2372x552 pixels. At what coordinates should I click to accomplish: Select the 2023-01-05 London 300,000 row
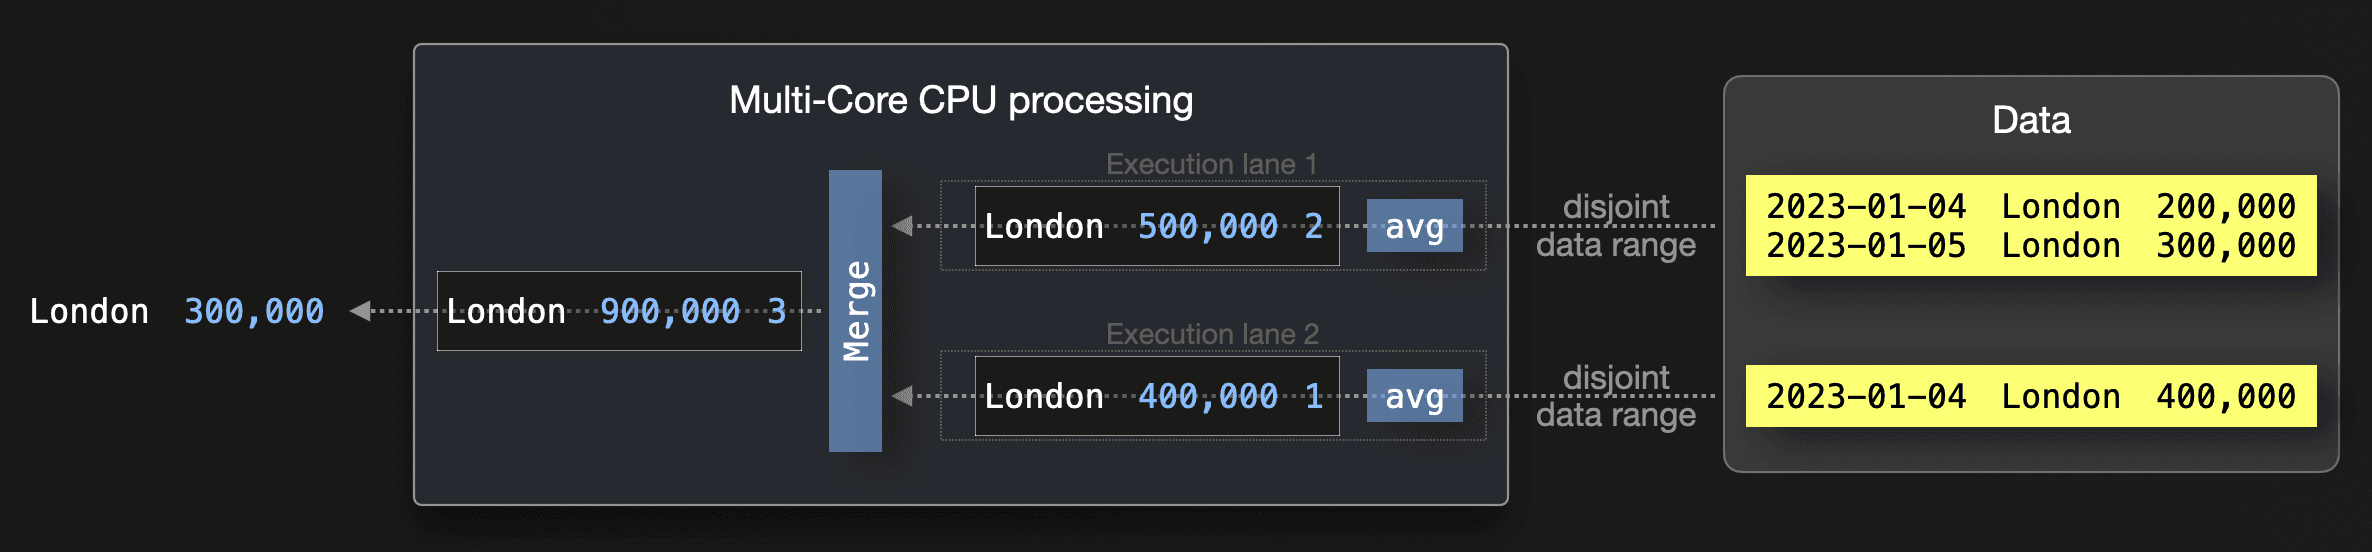pyautogui.click(x=2030, y=246)
